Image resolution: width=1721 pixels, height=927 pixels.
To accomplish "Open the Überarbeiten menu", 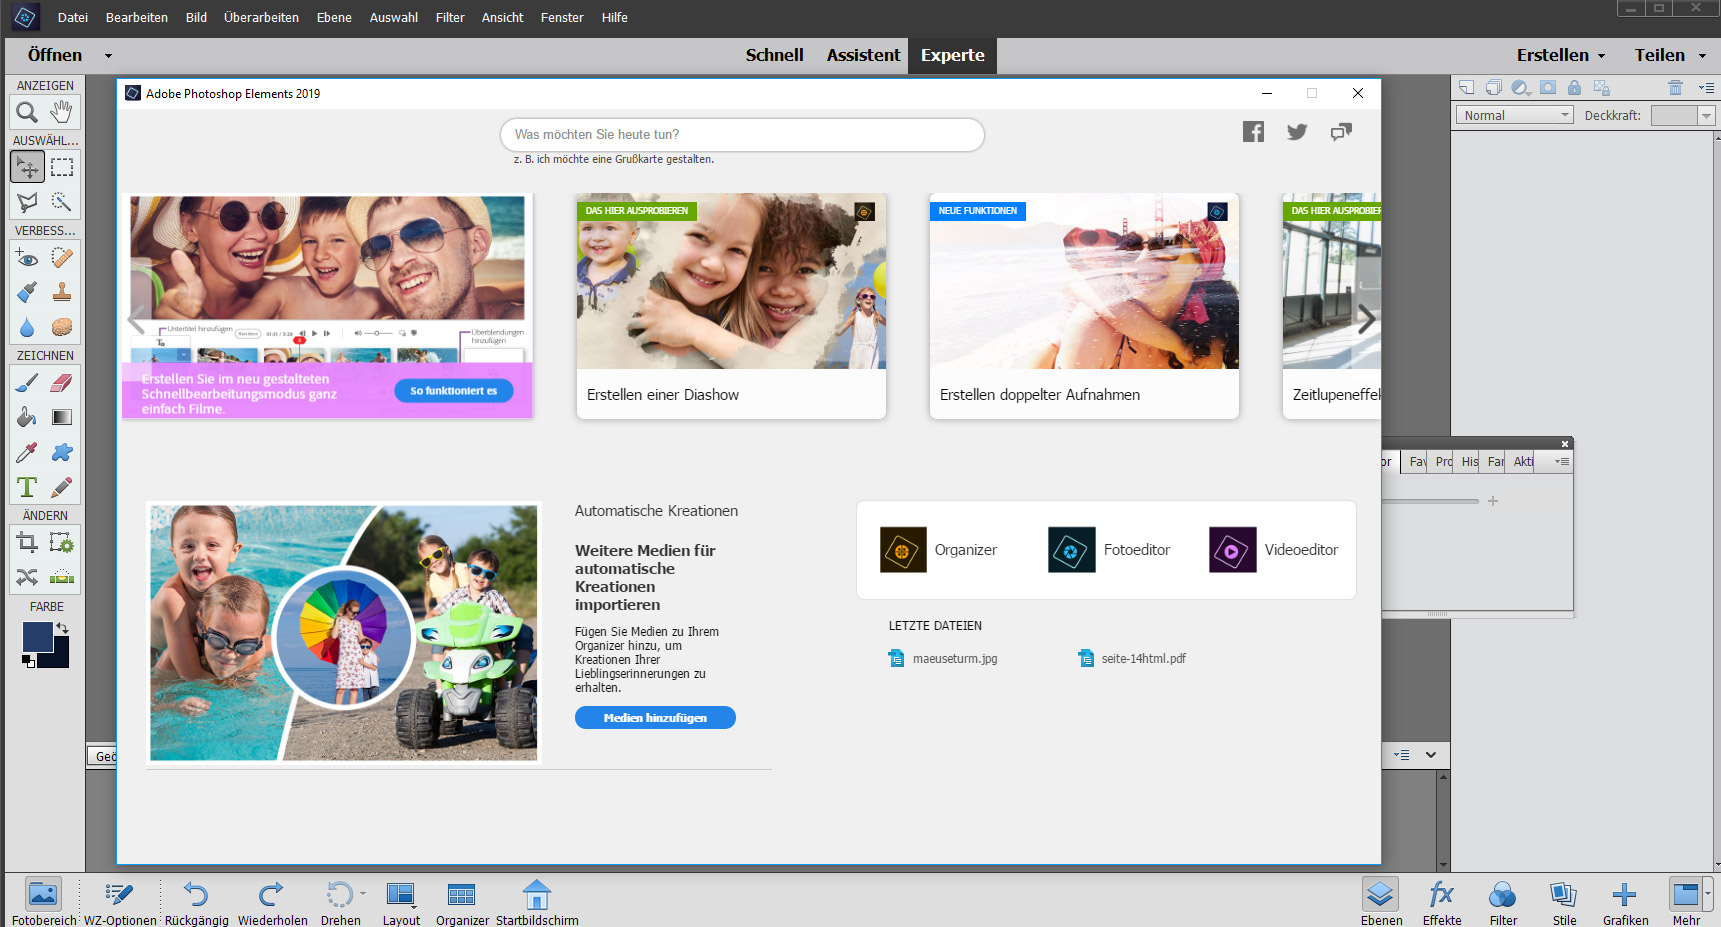I will point(261,17).
